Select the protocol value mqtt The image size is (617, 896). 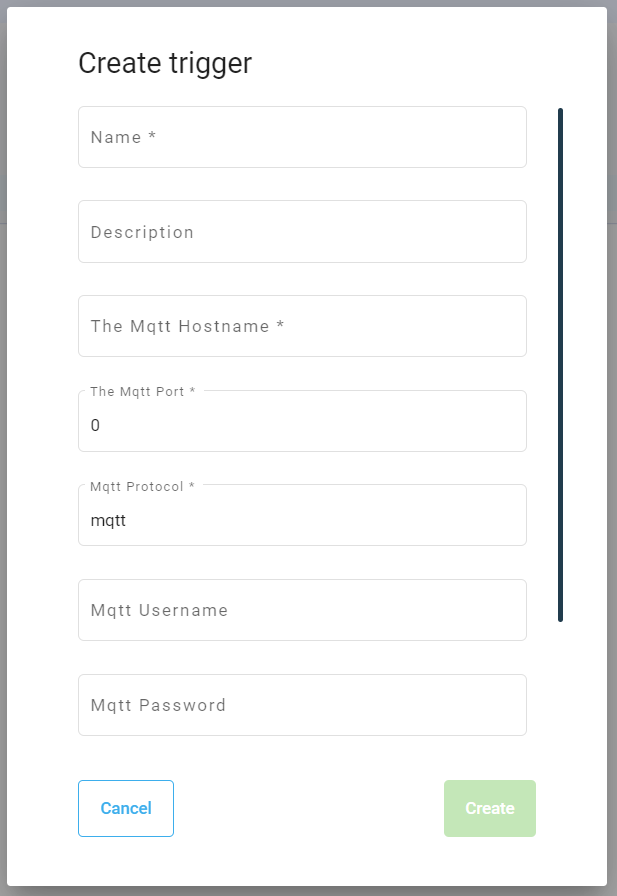tap(108, 520)
